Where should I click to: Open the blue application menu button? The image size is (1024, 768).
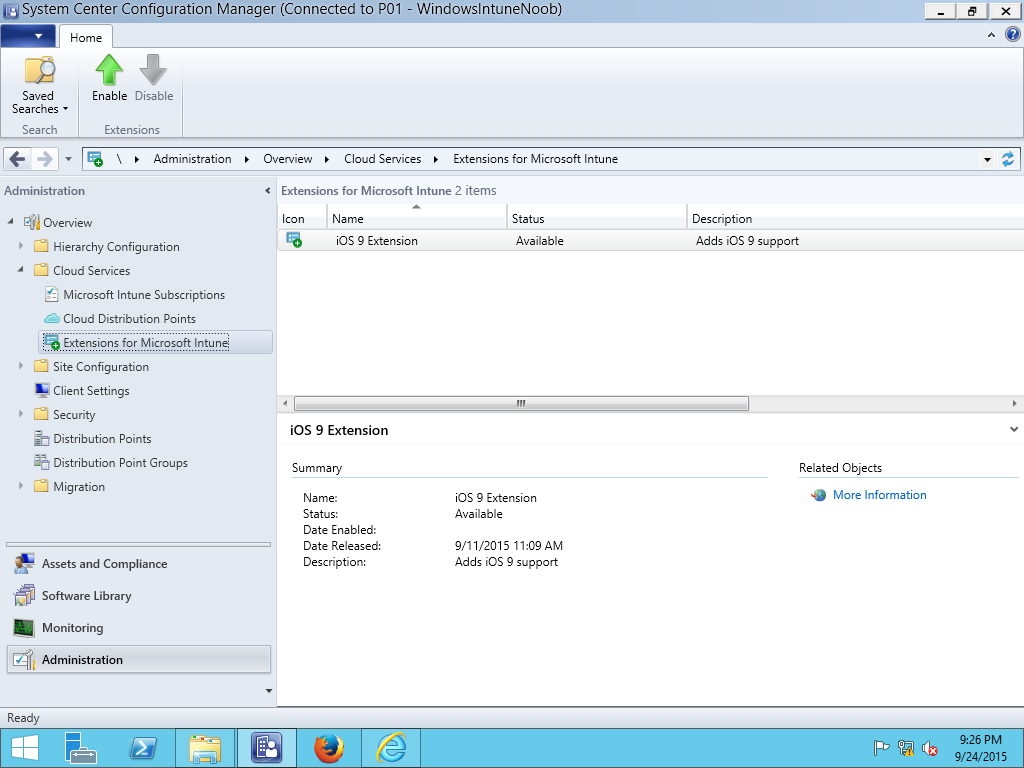click(x=28, y=36)
